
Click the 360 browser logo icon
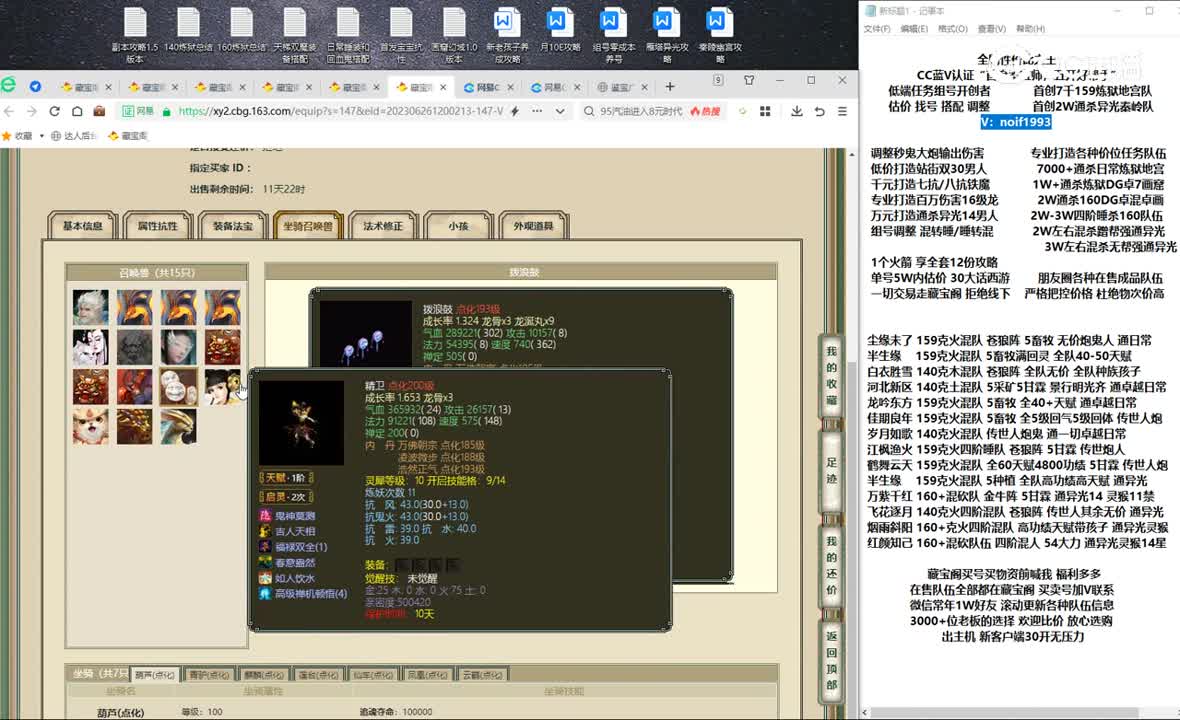click(9, 85)
